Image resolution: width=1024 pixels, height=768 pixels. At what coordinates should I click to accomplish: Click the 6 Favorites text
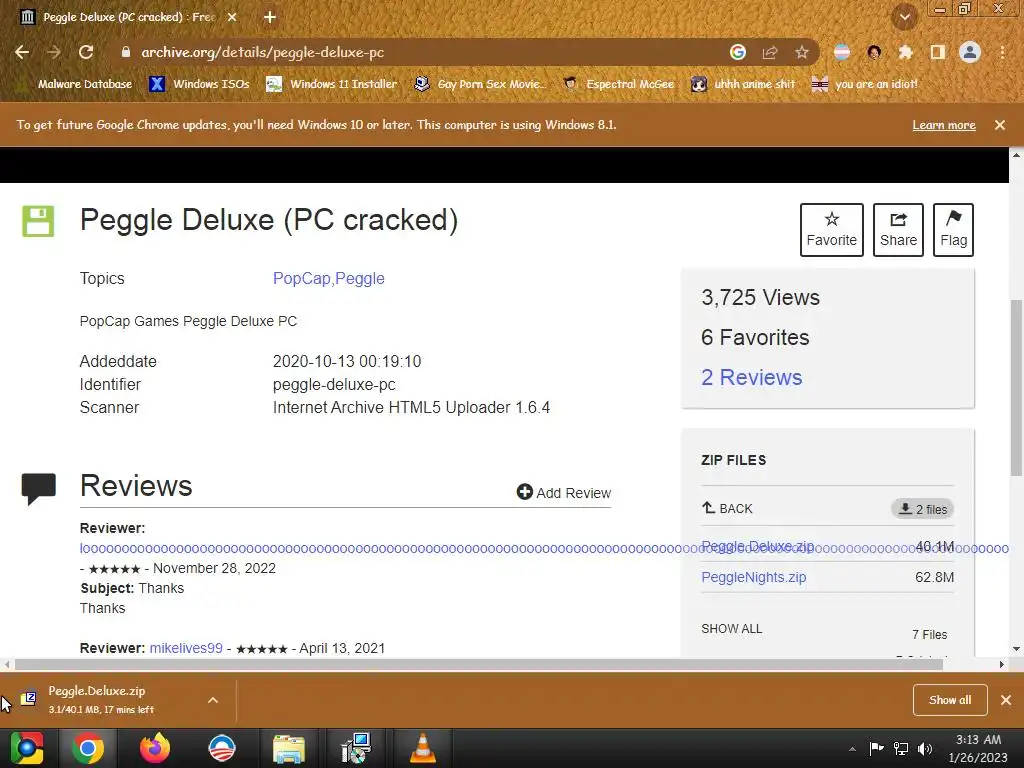755,338
